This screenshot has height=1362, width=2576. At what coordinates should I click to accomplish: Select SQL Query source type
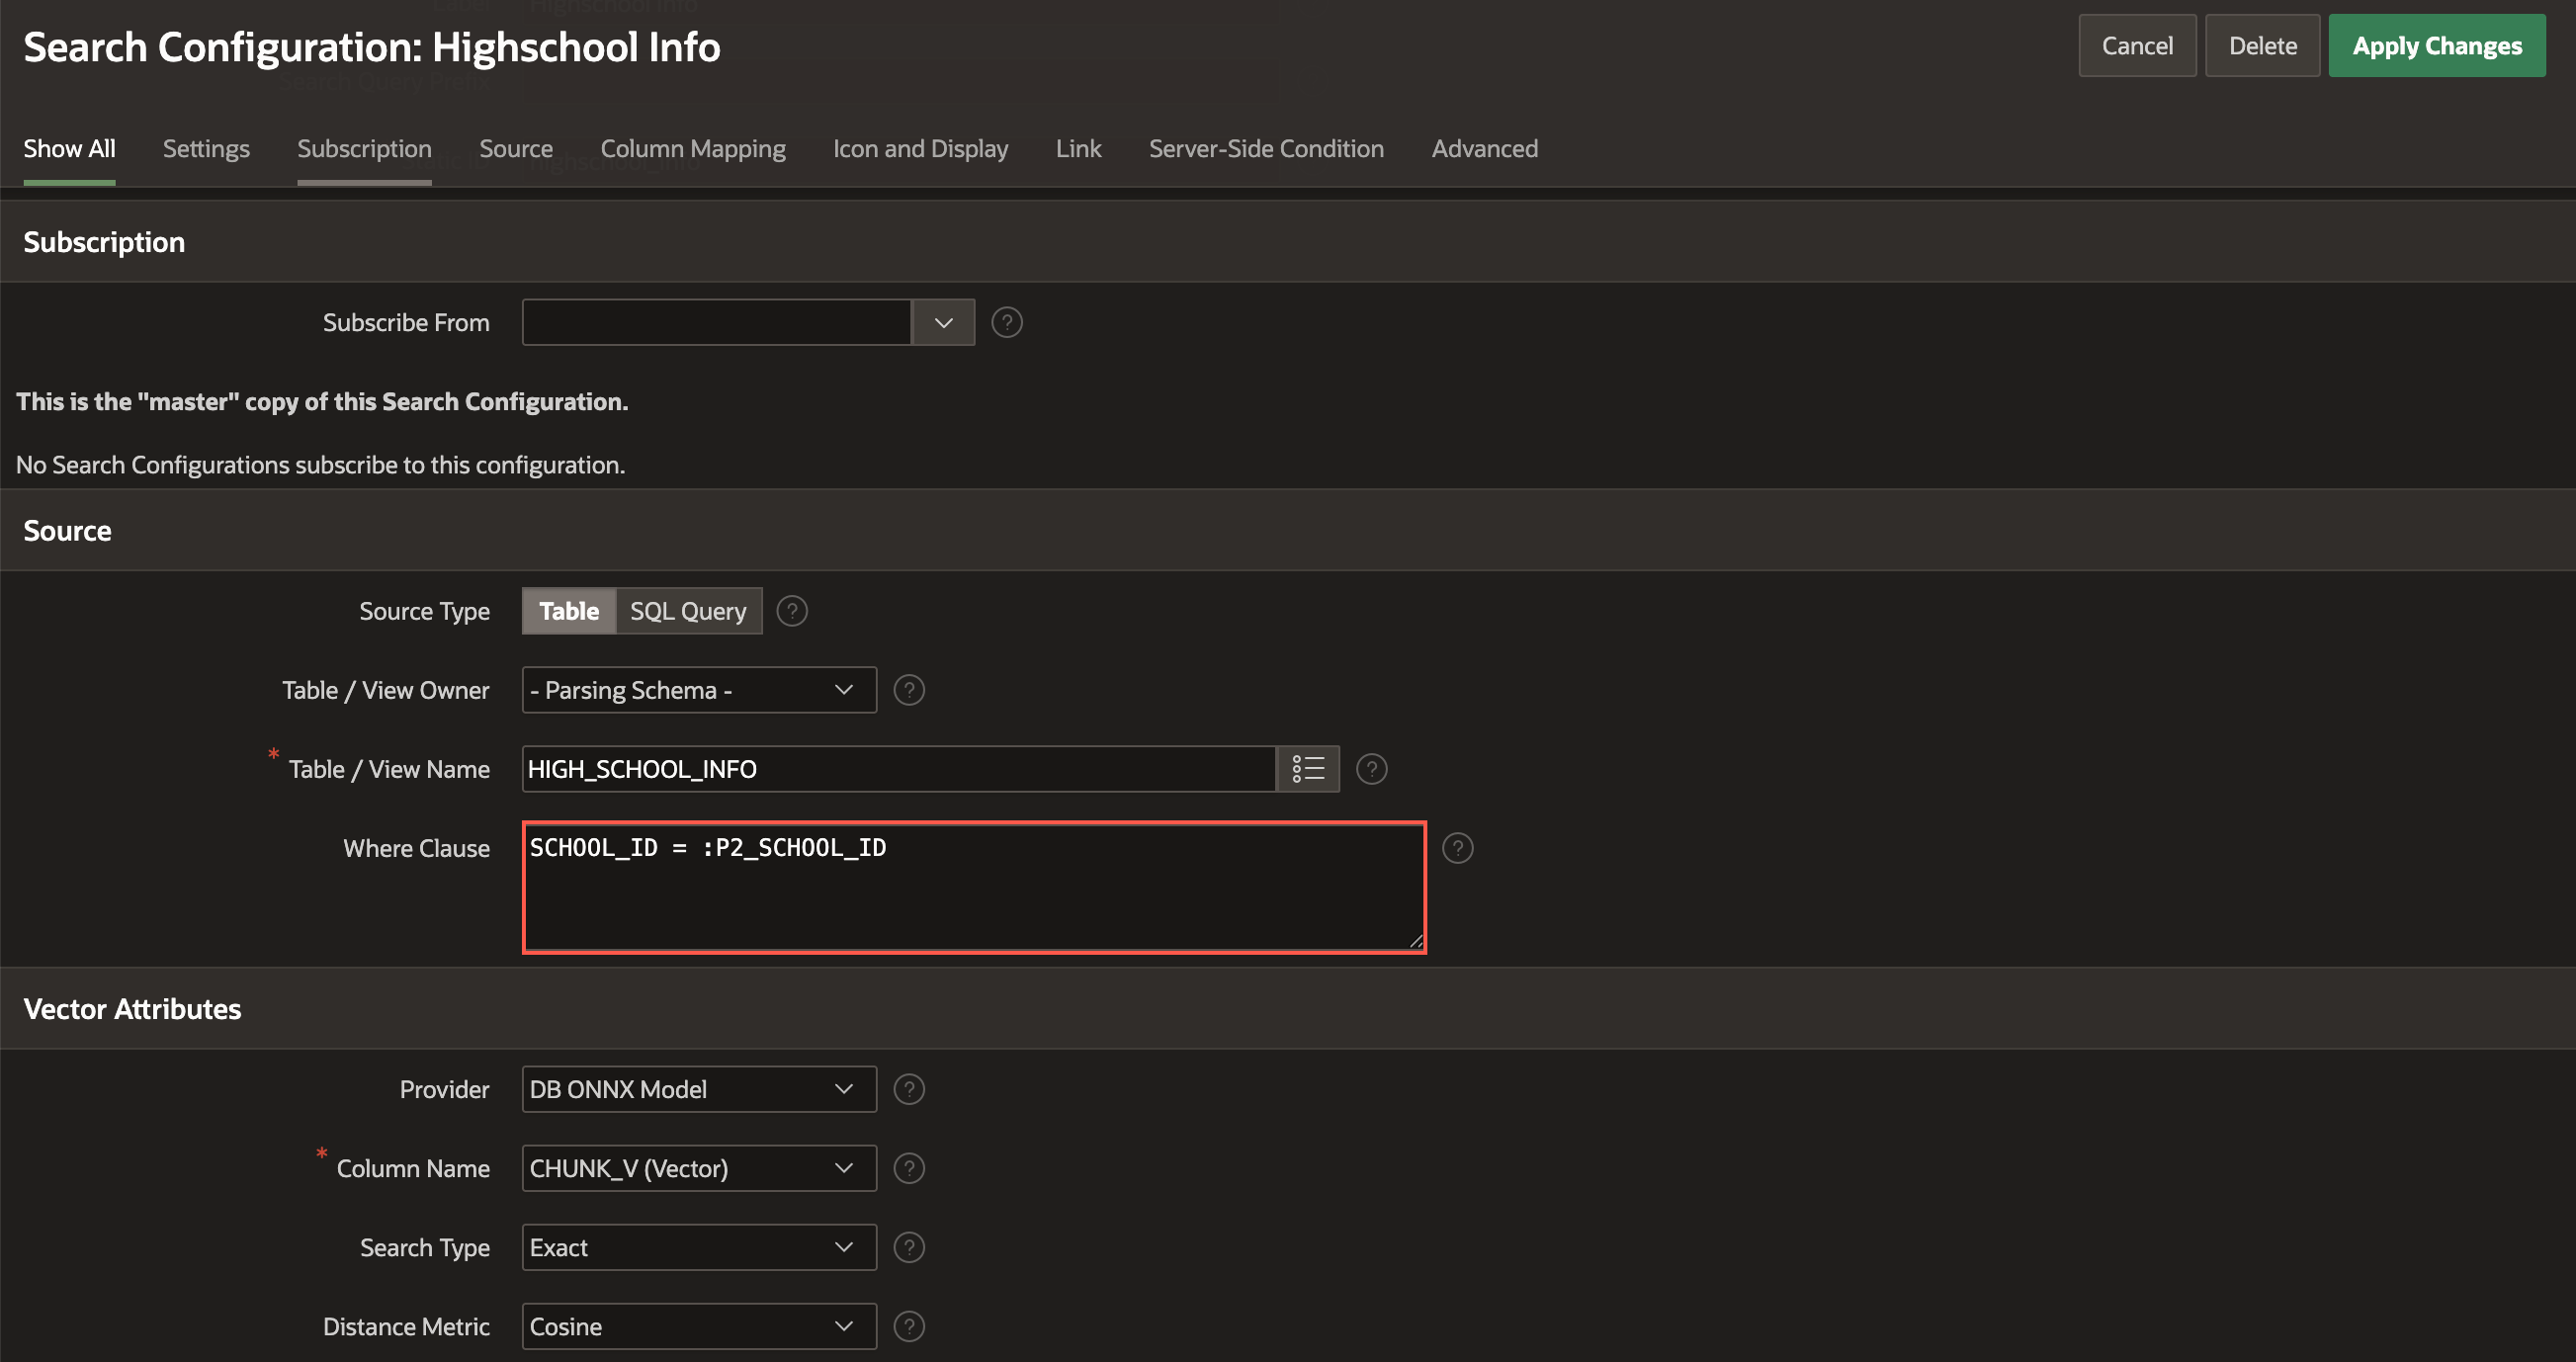point(688,610)
